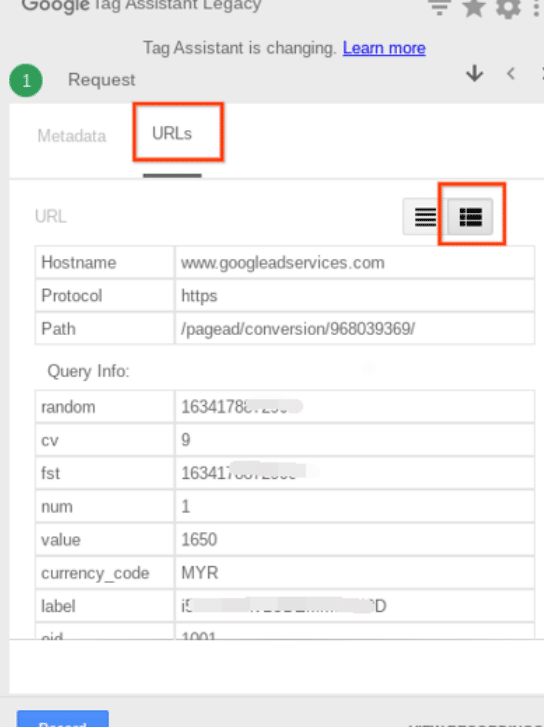
Task: Click the cv parameter label
Action: click(50, 440)
